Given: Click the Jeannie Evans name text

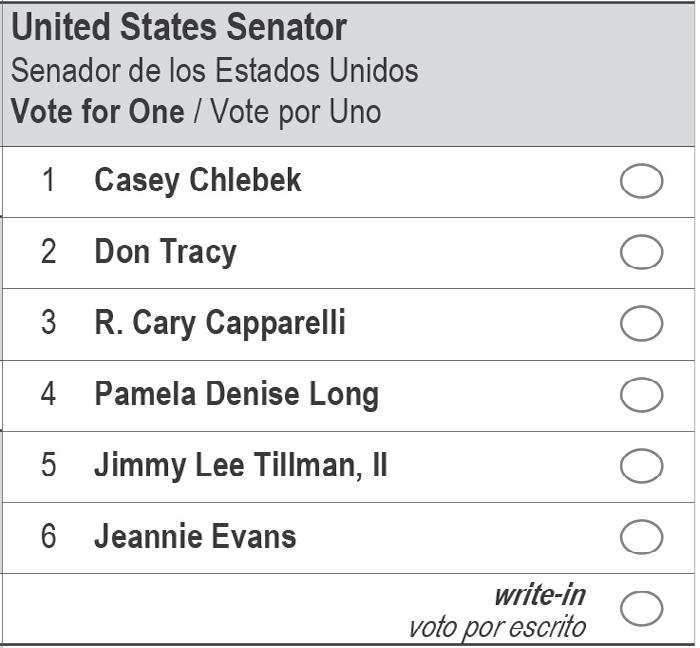Looking at the screenshot, I should [x=195, y=537].
